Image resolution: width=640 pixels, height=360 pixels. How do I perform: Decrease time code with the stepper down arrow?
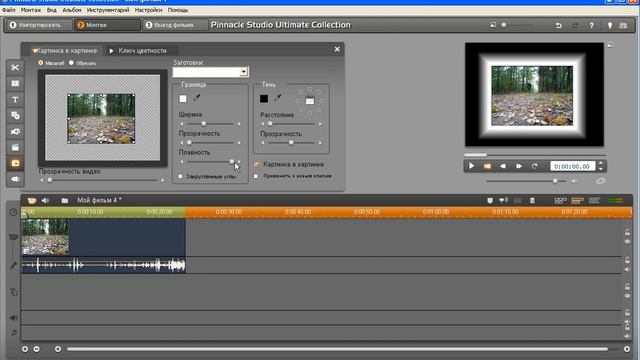[600, 169]
